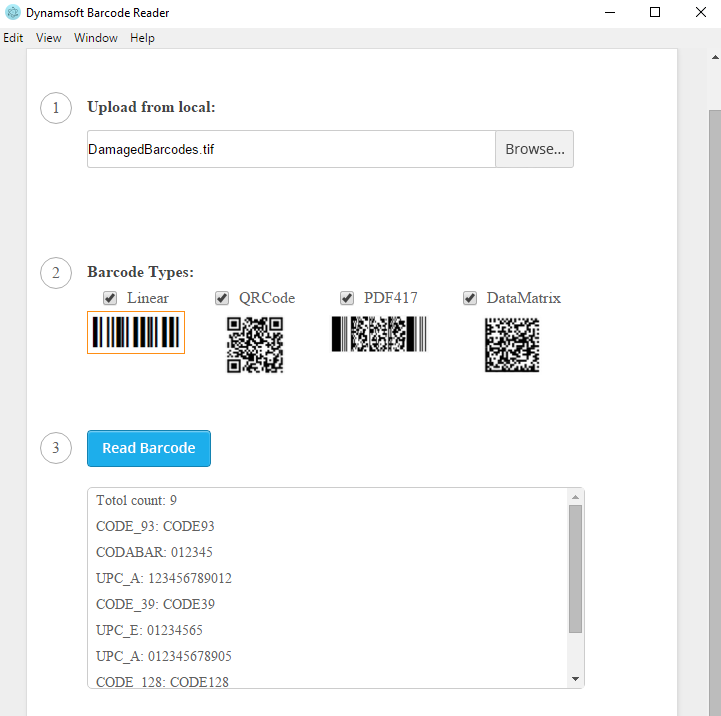This screenshot has width=721, height=716.
Task: Click the Linear barcode sample image
Action: [x=136, y=332]
